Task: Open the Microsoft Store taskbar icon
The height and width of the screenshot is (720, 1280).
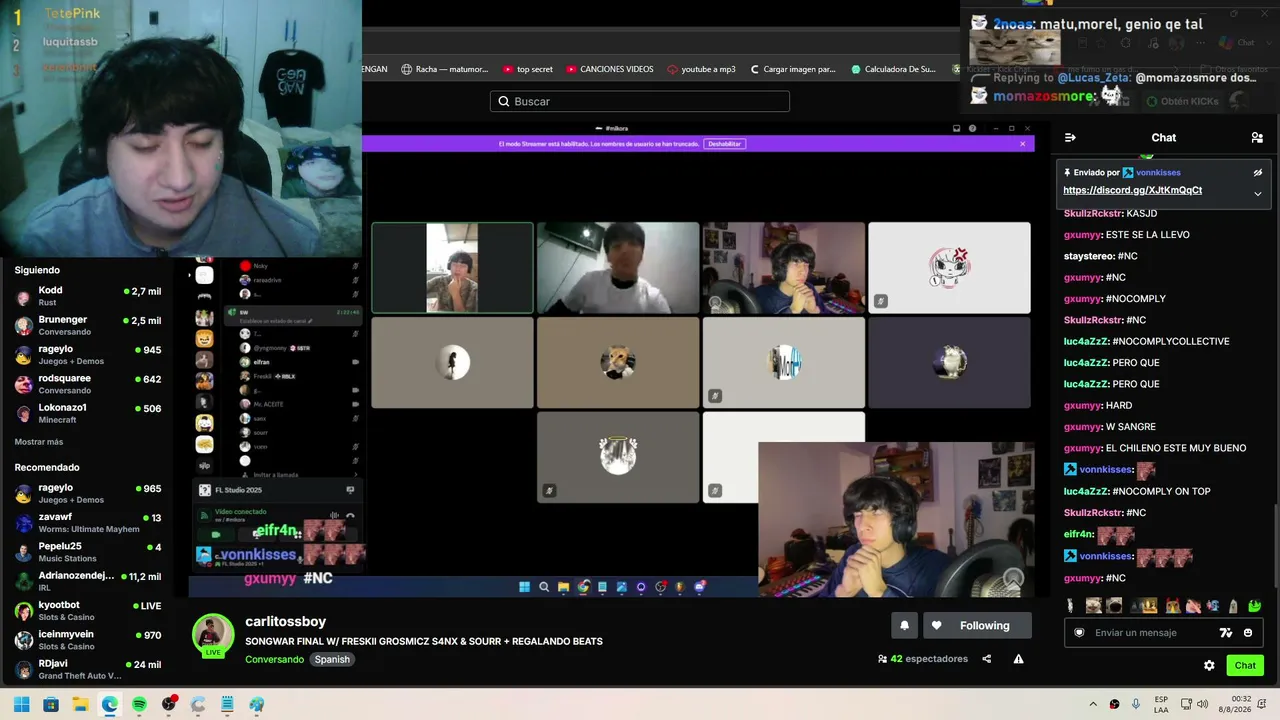Action: [x=51, y=705]
